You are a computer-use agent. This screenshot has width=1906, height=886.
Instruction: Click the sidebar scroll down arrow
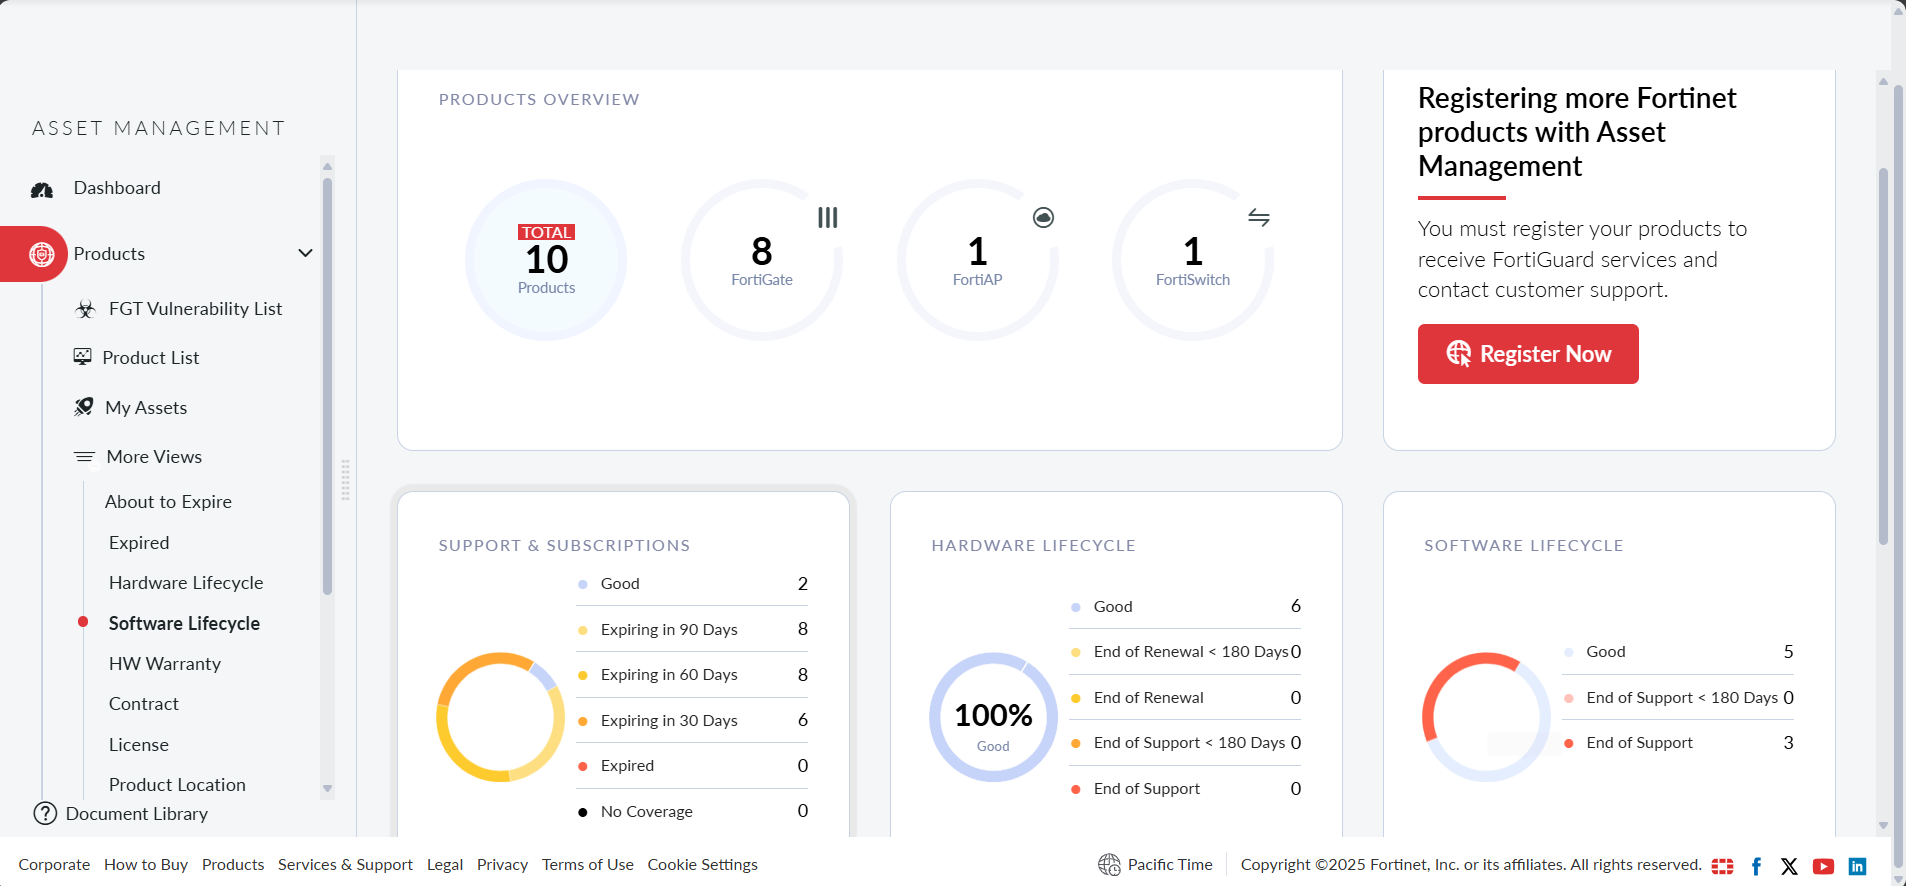click(327, 789)
